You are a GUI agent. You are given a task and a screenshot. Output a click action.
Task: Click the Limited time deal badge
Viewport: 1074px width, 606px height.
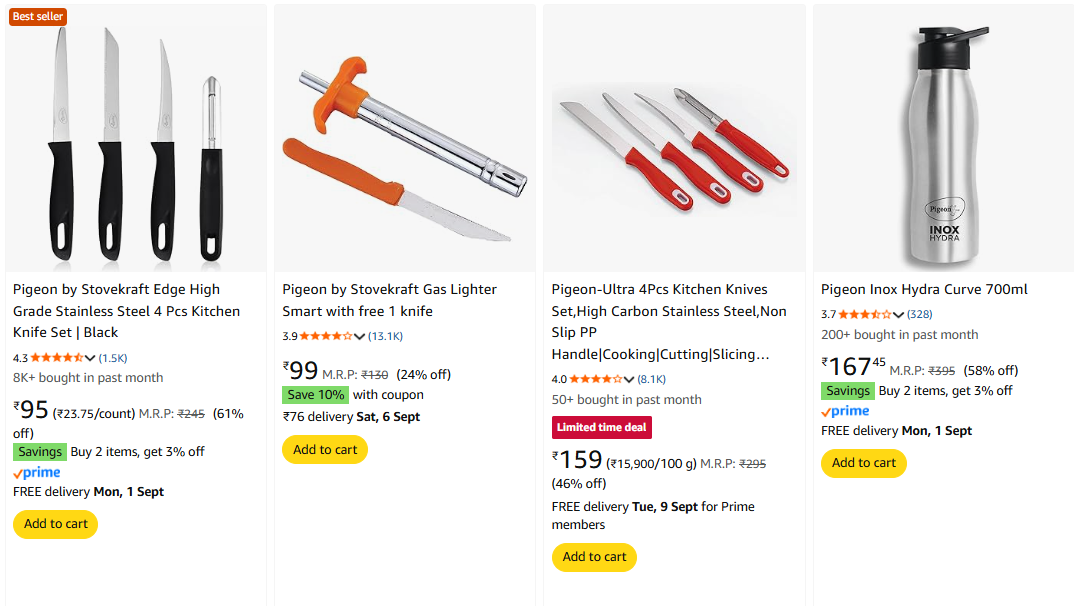pos(603,427)
